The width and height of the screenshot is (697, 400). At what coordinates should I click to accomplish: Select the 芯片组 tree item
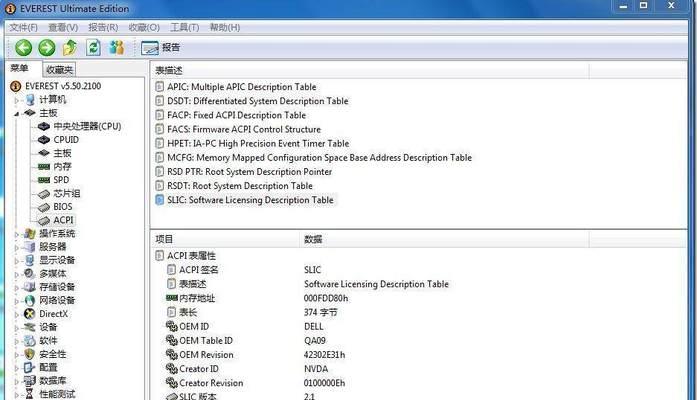(x=67, y=193)
